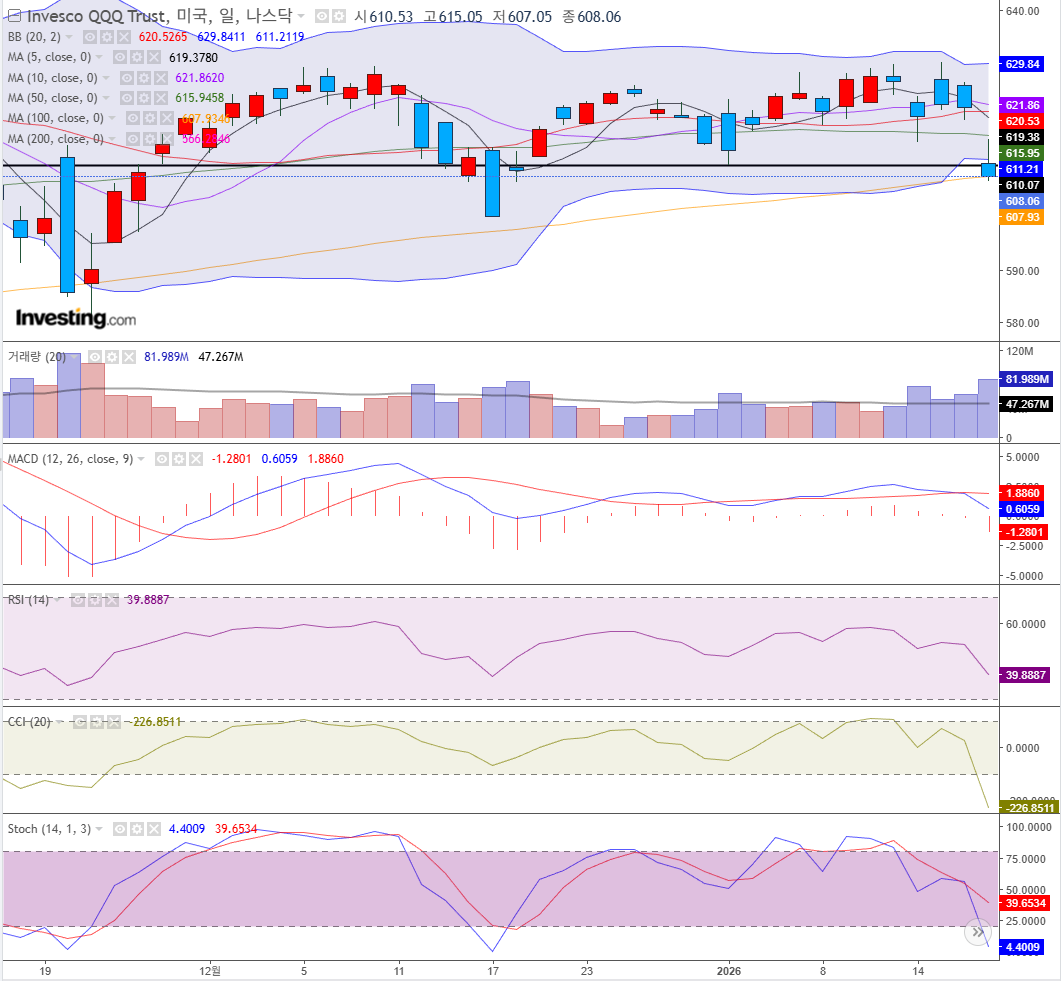Open the 거래량 (20) volume settings gear
The height and width of the screenshot is (981, 1061).
pyautogui.click(x=112, y=357)
